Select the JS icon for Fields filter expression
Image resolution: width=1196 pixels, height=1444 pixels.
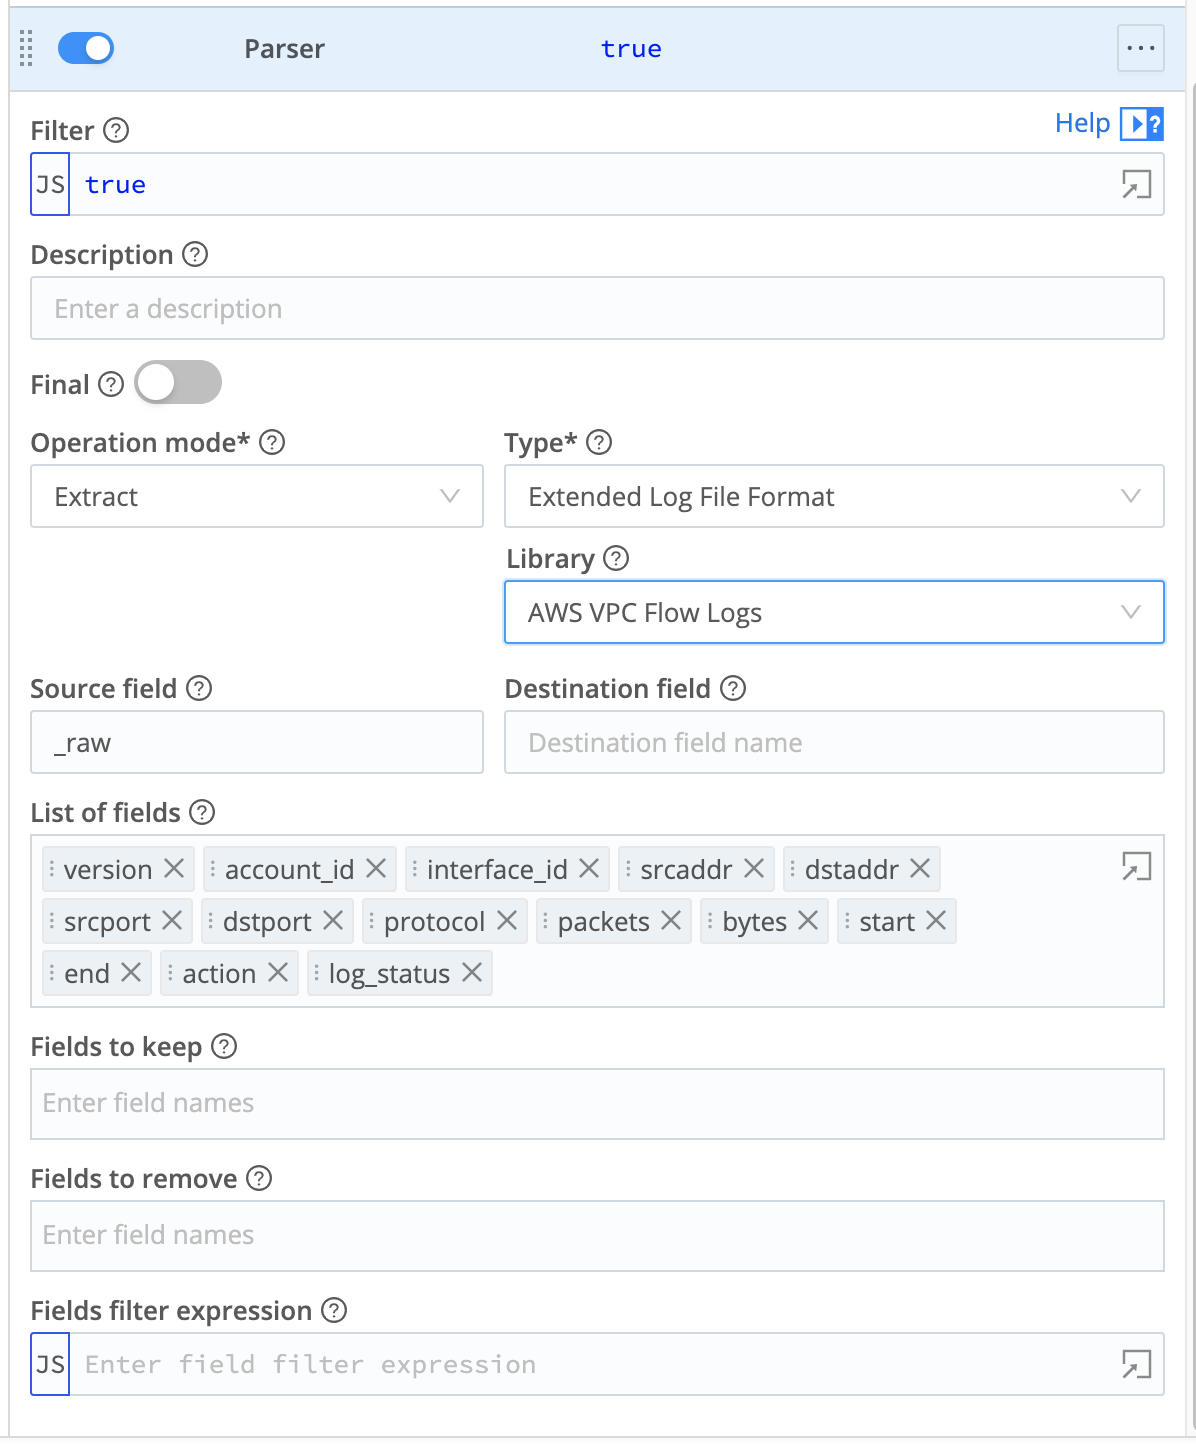(x=49, y=1363)
